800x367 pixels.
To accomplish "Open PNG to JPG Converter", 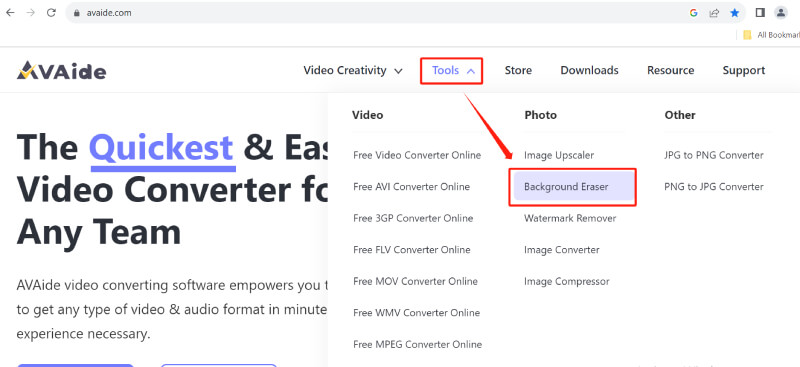I will (714, 187).
